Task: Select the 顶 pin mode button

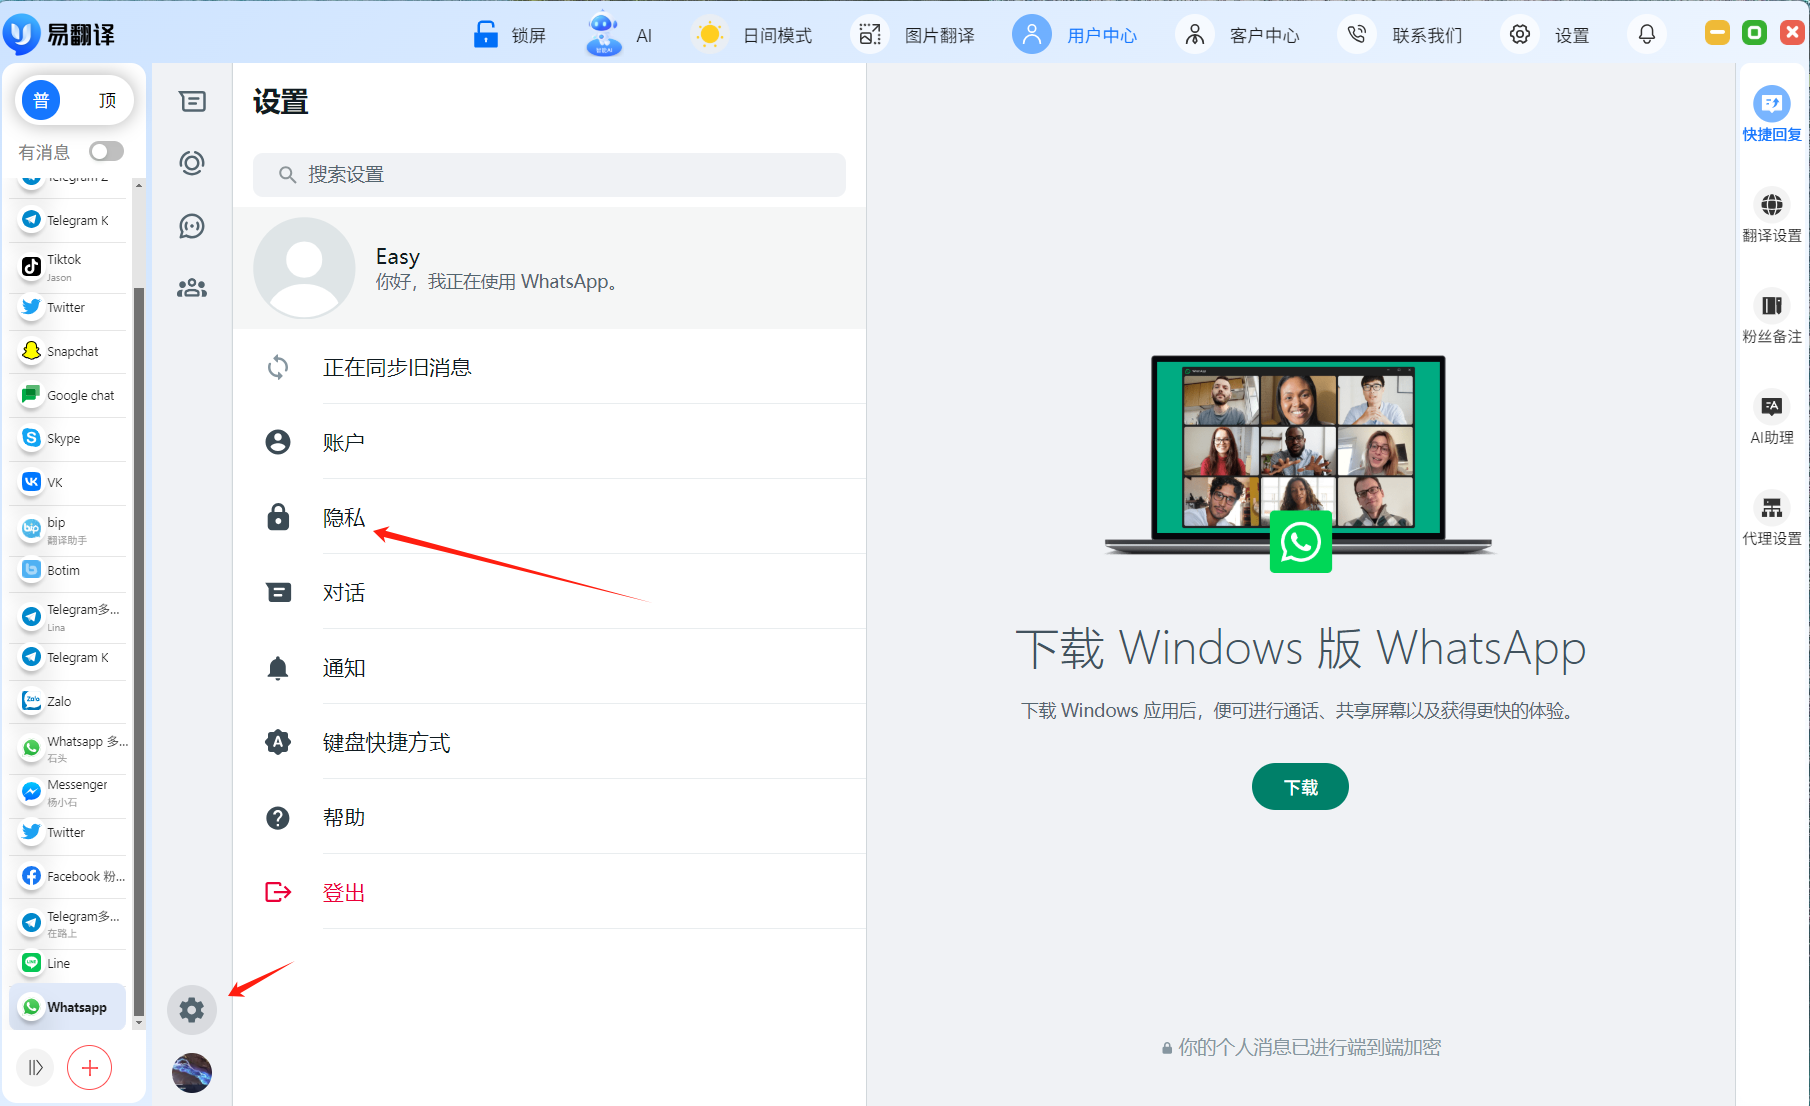Action: click(x=107, y=100)
